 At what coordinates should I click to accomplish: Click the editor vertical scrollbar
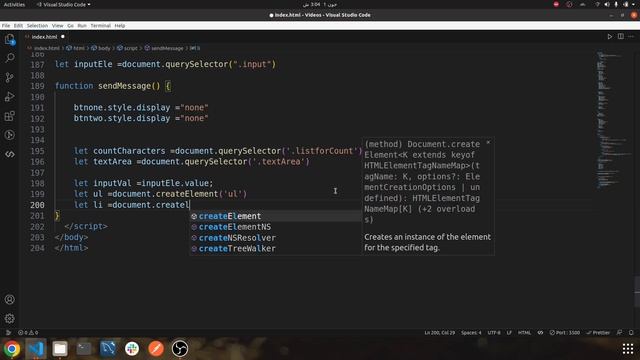(637, 291)
